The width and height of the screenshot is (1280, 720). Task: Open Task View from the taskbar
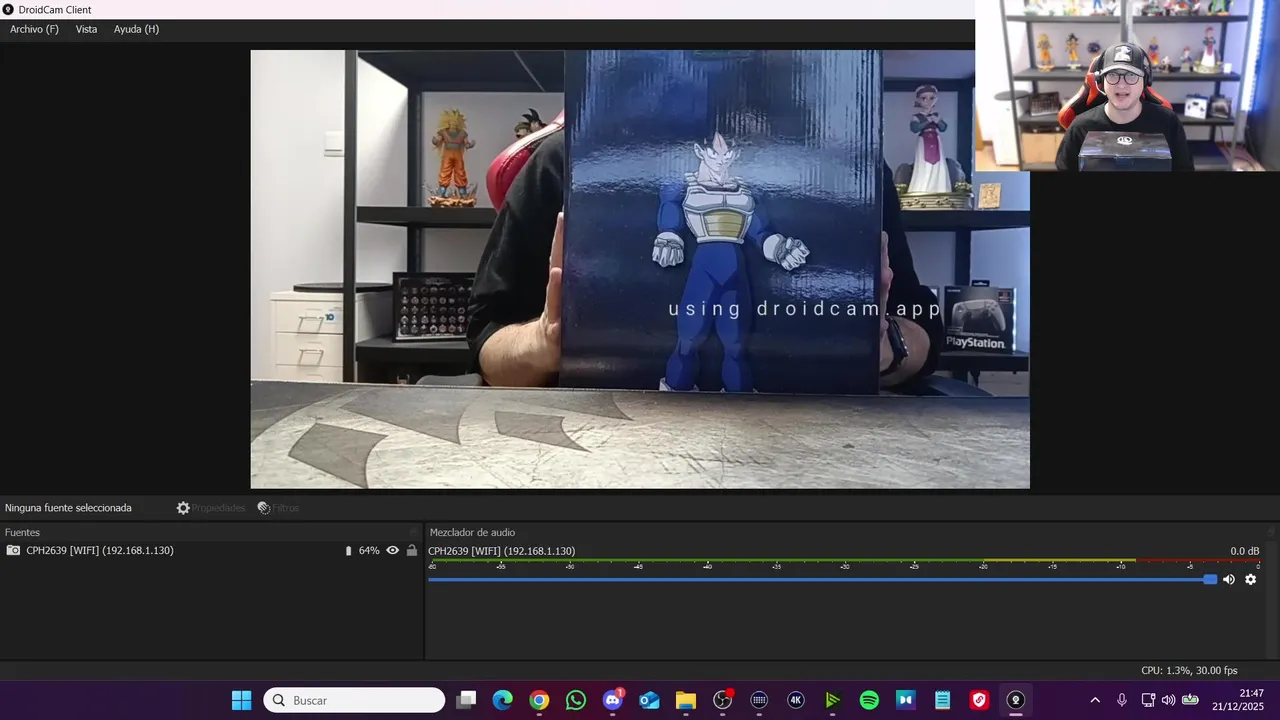pyautogui.click(x=466, y=700)
